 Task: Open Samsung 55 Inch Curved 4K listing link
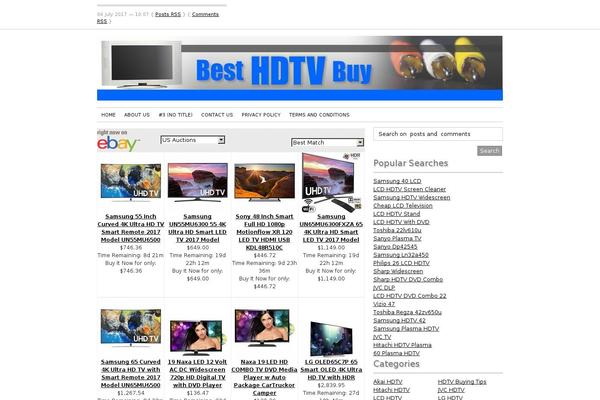coord(131,228)
